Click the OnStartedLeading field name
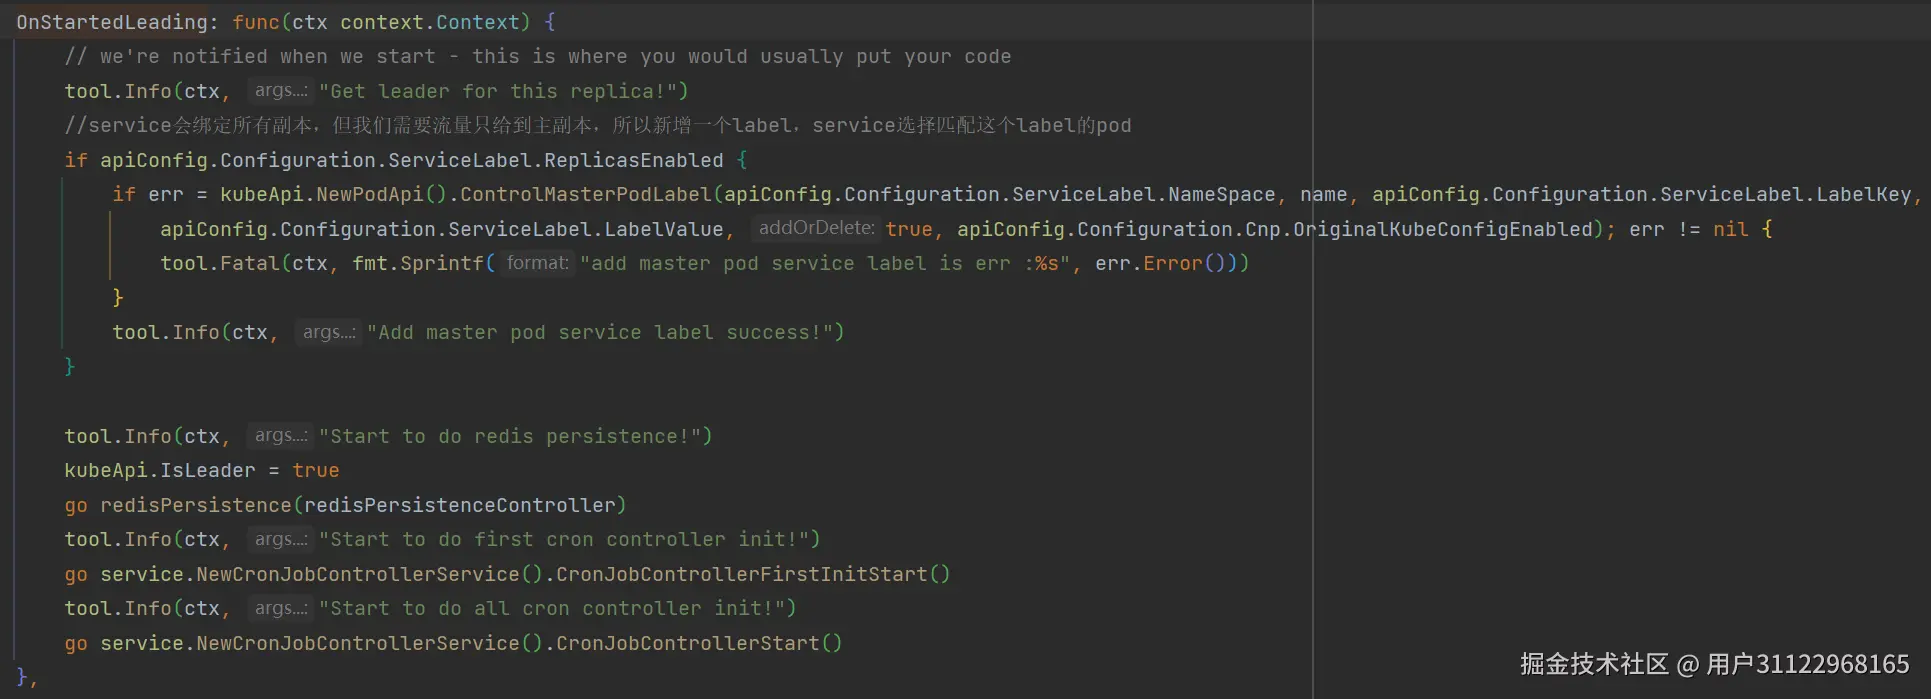 click(x=111, y=22)
